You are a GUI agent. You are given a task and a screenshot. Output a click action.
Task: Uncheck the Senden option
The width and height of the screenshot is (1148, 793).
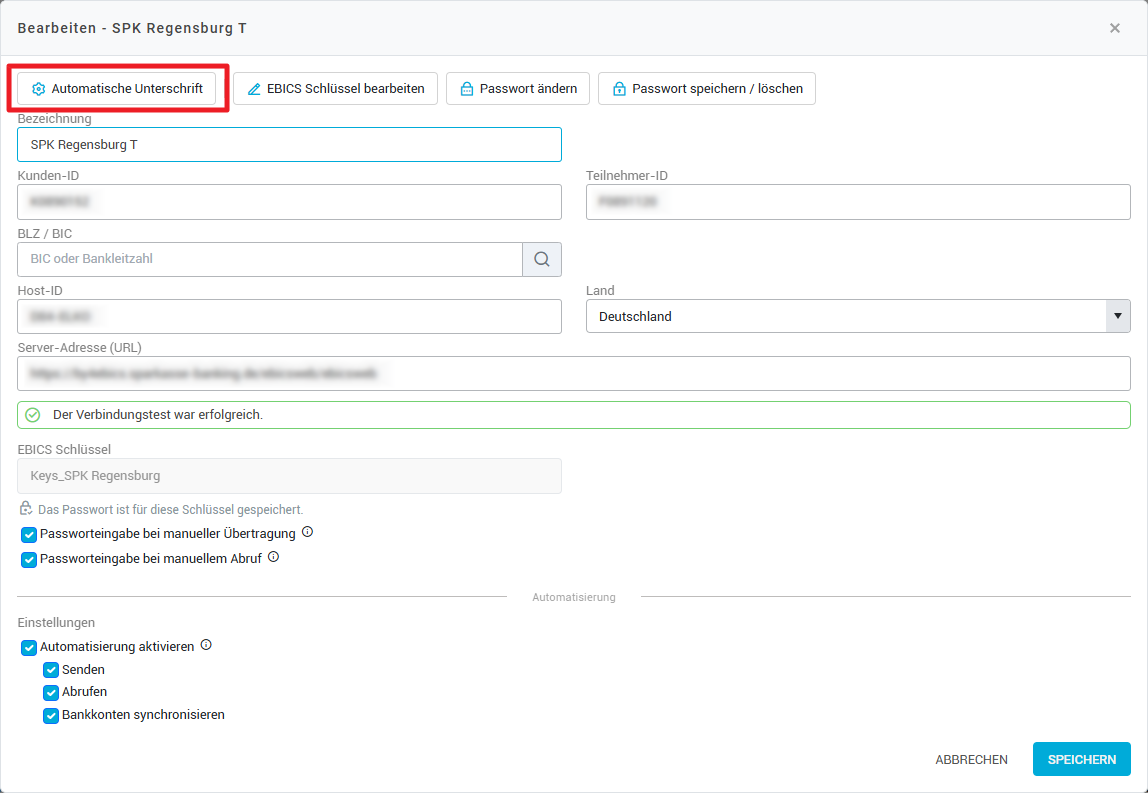(51, 670)
